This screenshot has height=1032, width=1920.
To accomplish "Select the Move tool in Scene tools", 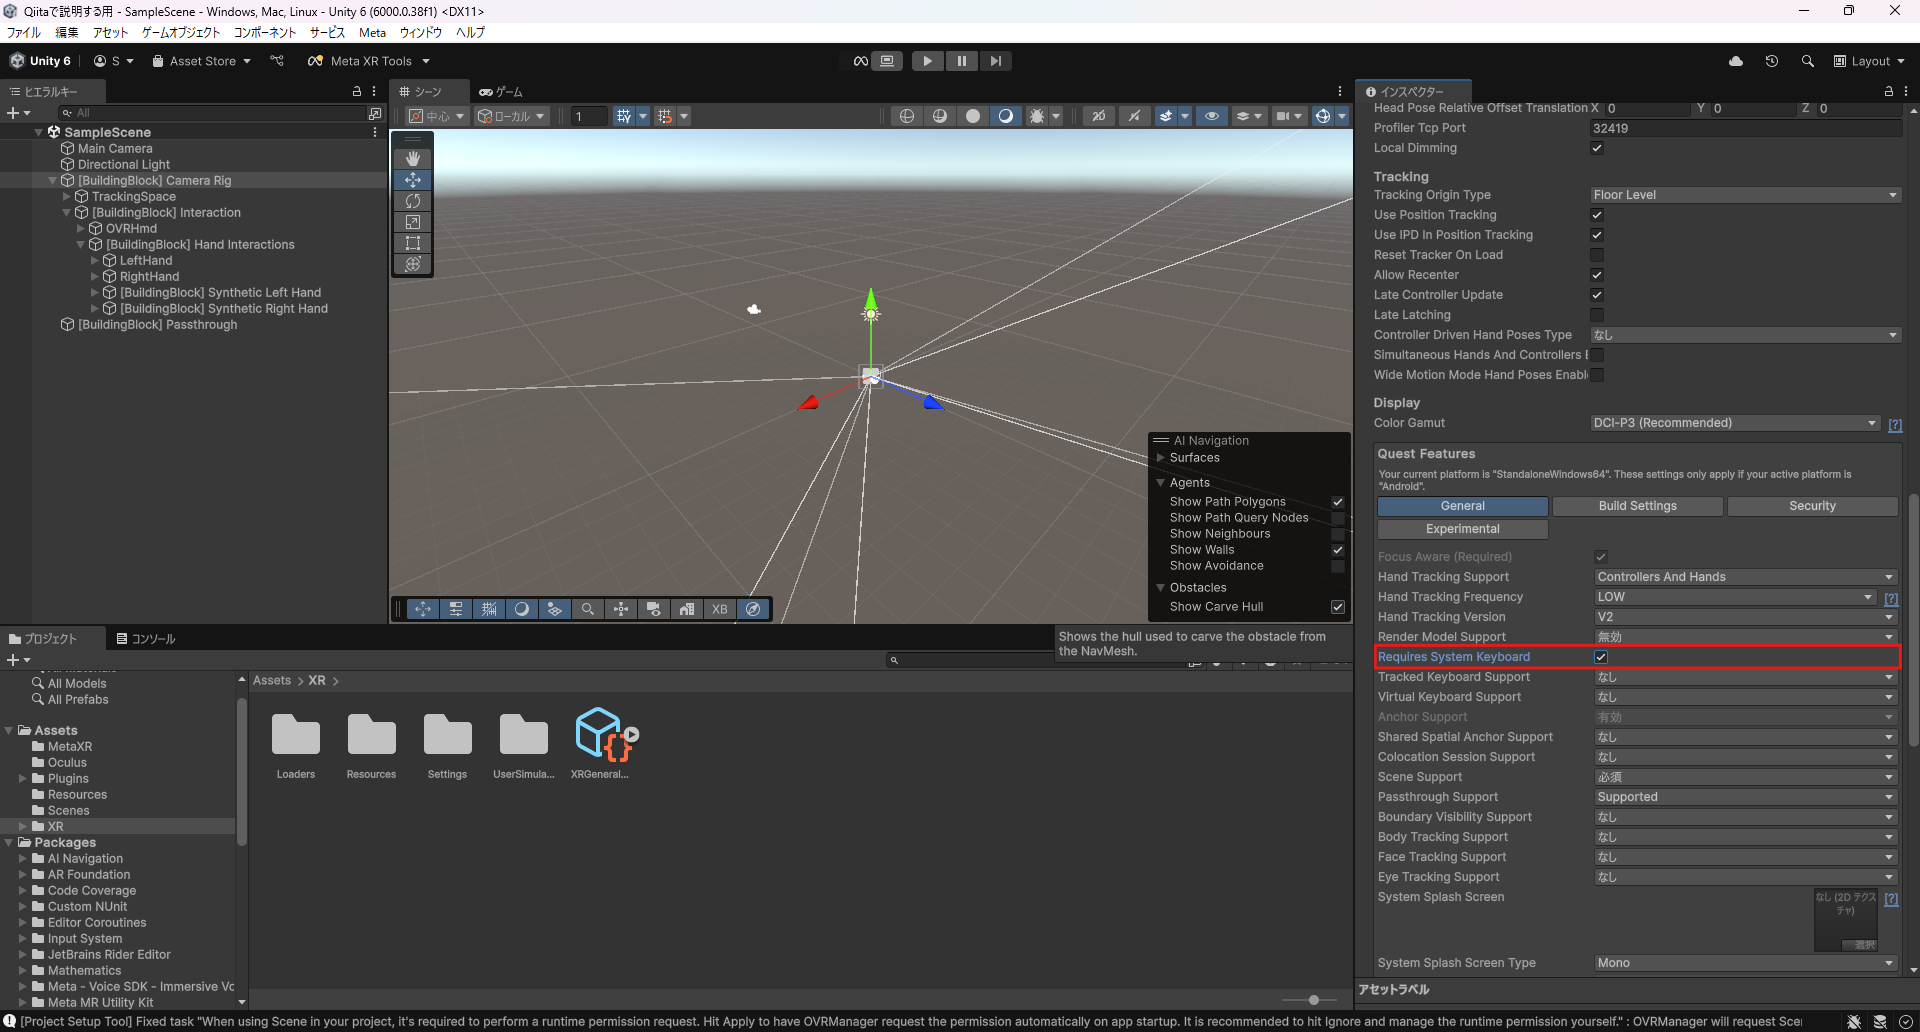I will click(x=413, y=180).
